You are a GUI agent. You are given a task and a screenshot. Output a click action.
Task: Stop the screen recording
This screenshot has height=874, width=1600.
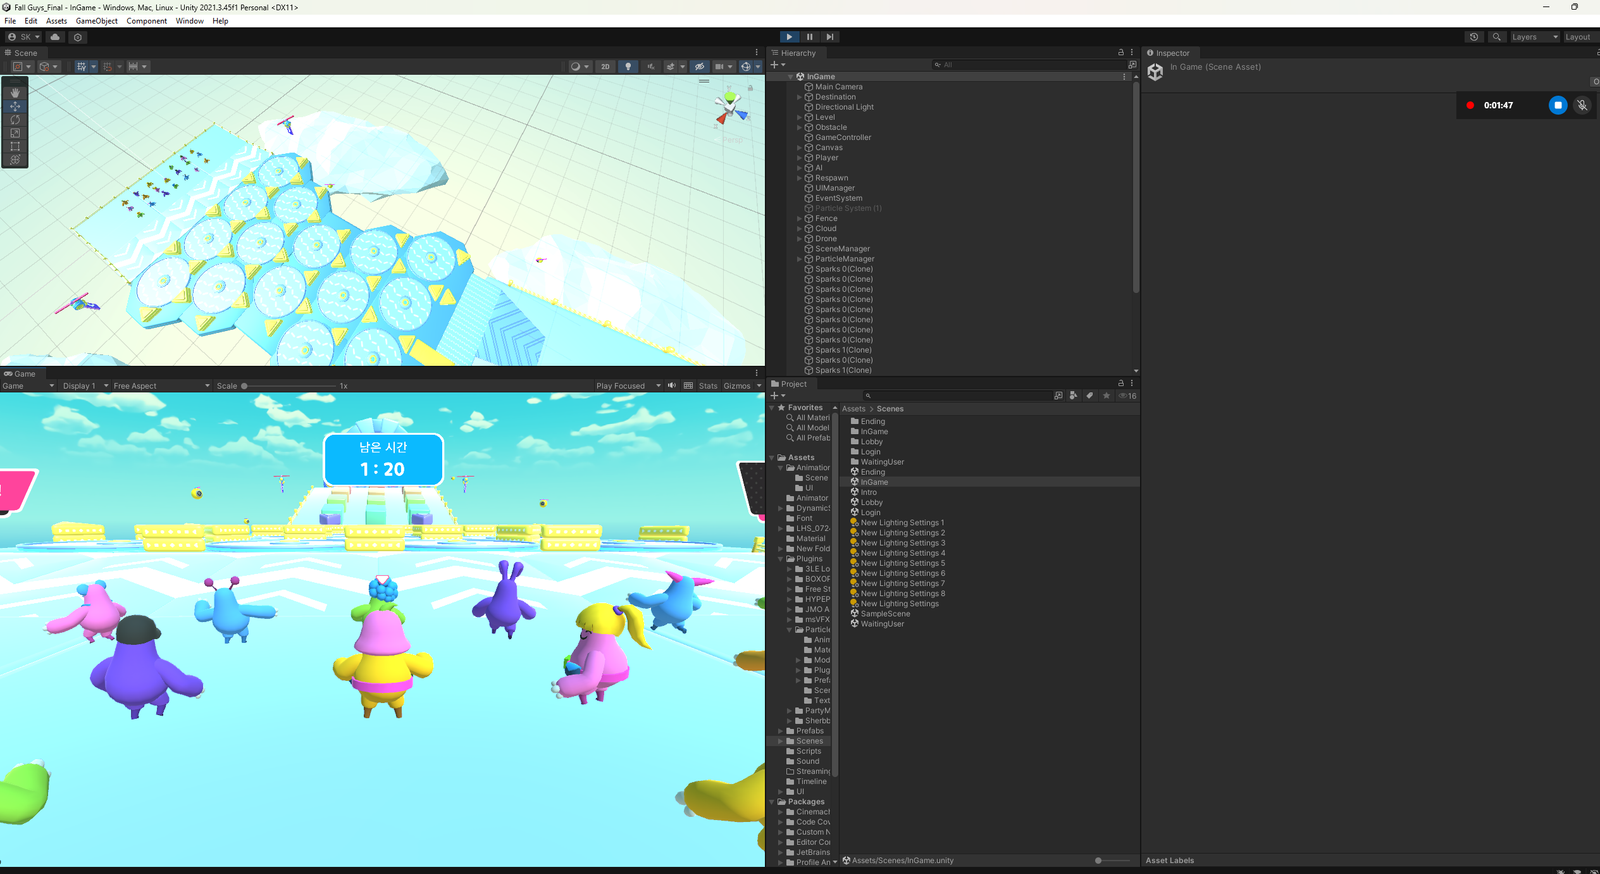click(x=1558, y=105)
